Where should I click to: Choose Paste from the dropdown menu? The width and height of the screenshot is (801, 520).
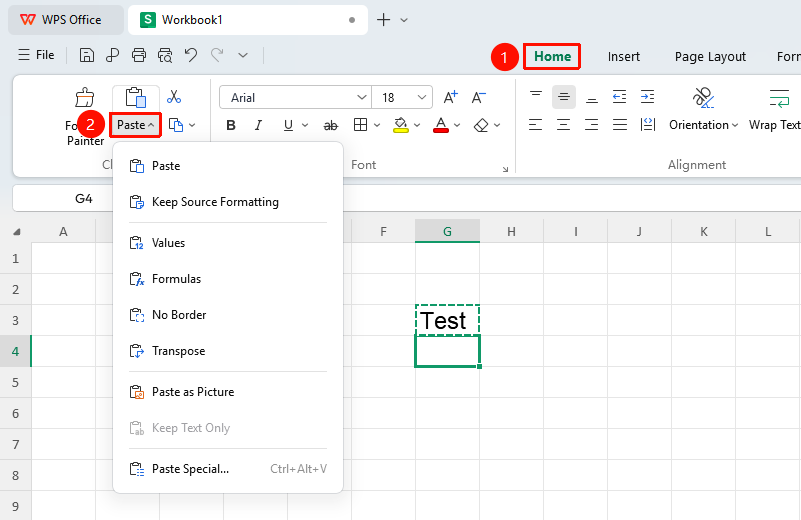pos(228,166)
